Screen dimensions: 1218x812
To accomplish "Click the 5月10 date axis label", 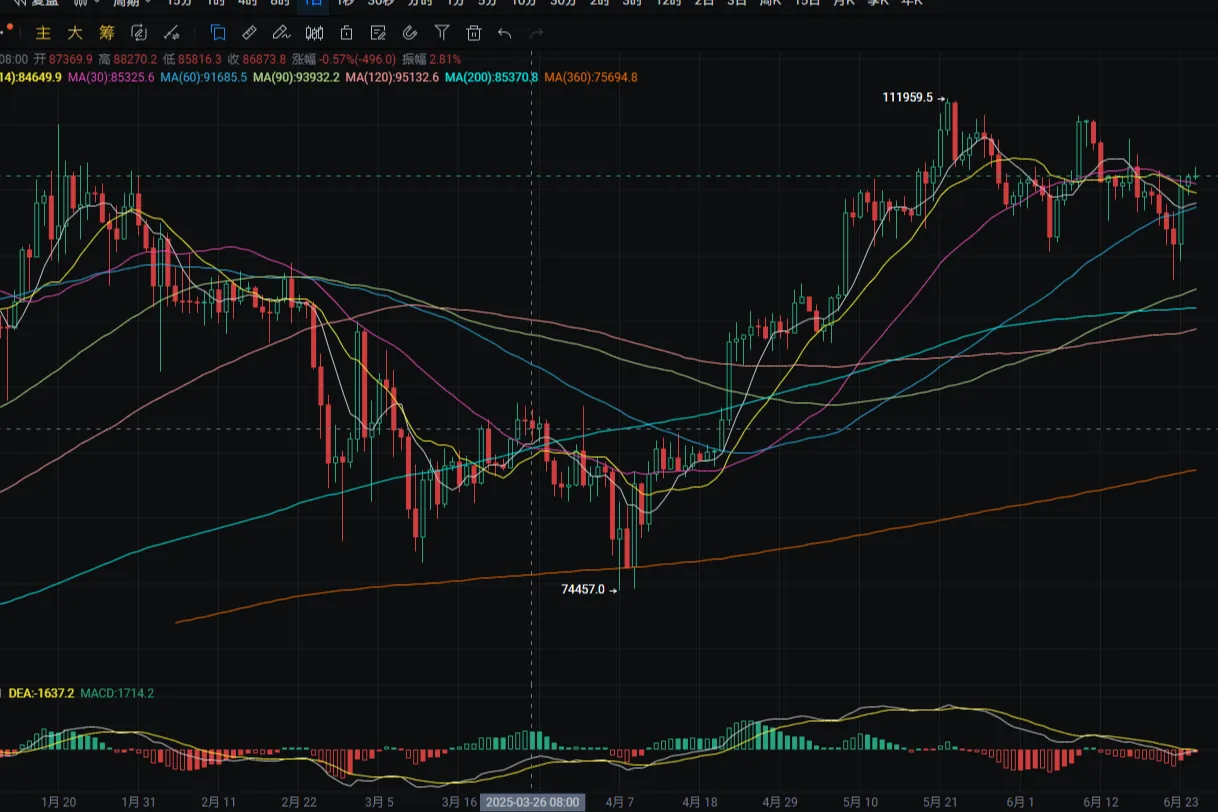I will point(860,802).
